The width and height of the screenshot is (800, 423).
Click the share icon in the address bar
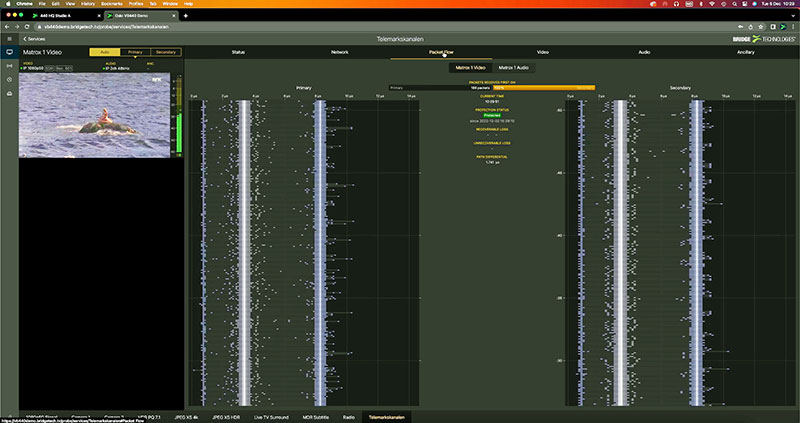751,27
